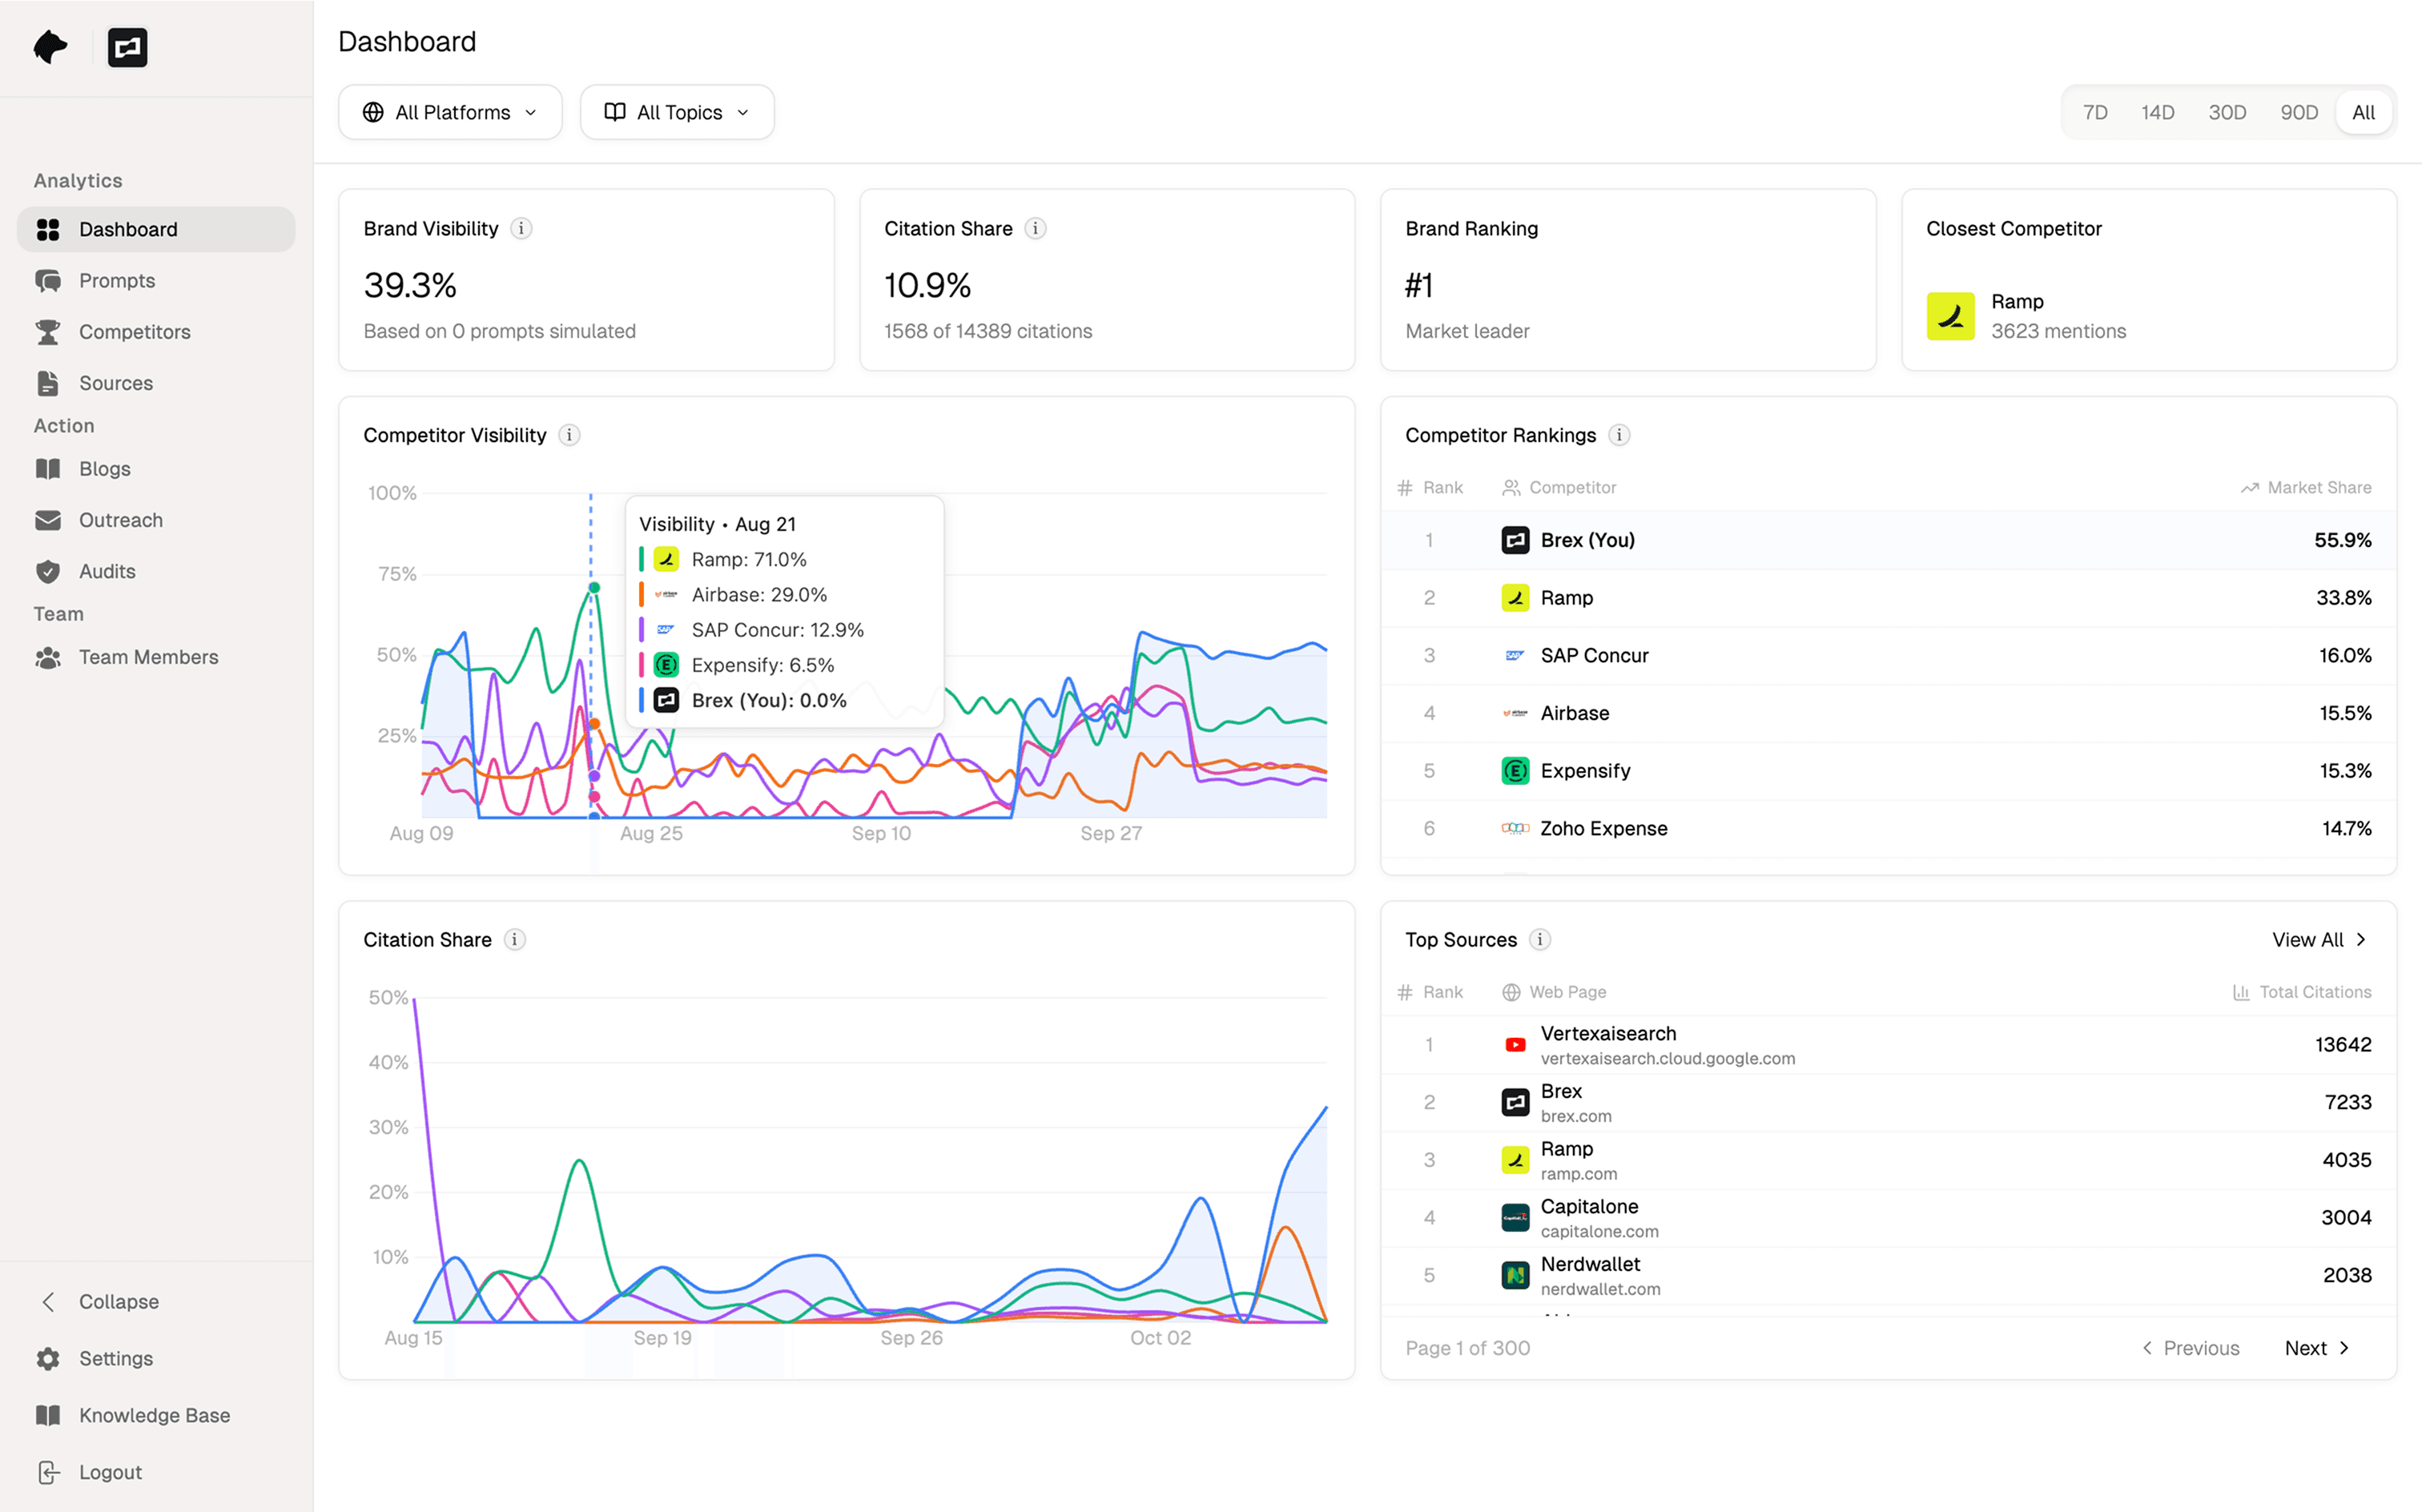2422x1512 pixels.
Task: Click the Brex brand logo icon in sidebar header
Action: click(x=127, y=47)
